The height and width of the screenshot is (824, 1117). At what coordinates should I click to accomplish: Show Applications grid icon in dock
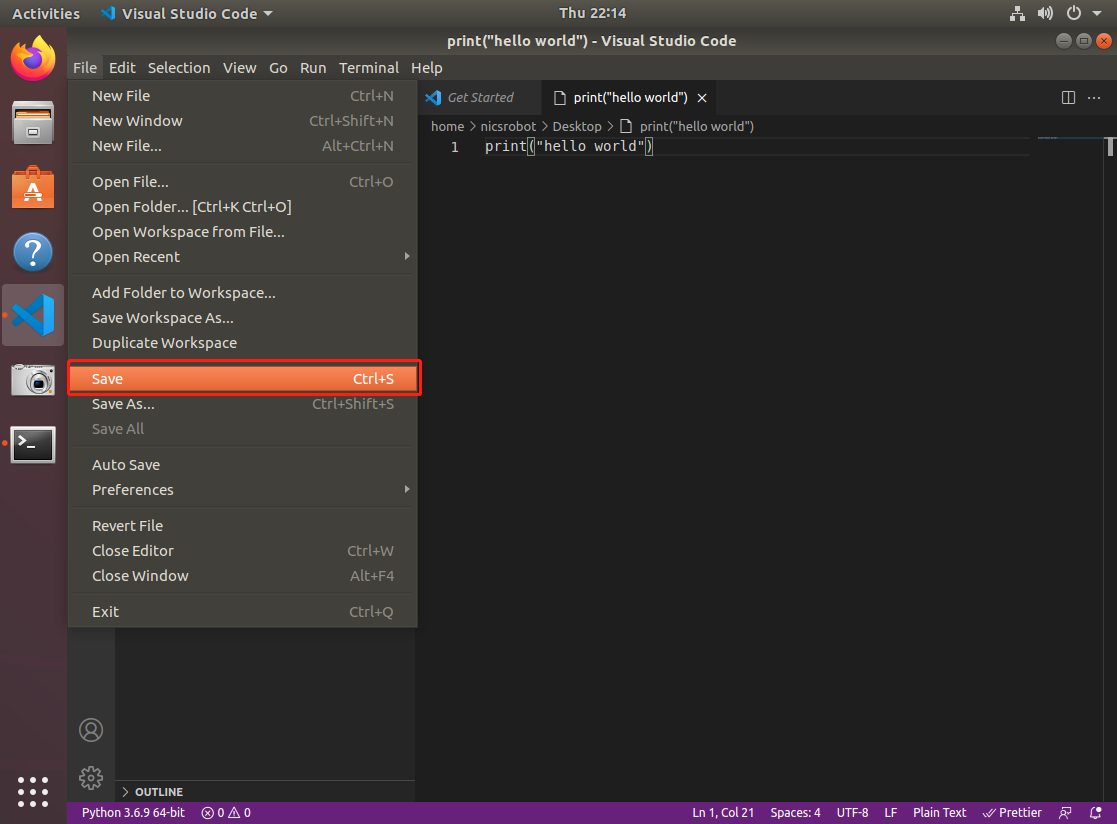33,791
